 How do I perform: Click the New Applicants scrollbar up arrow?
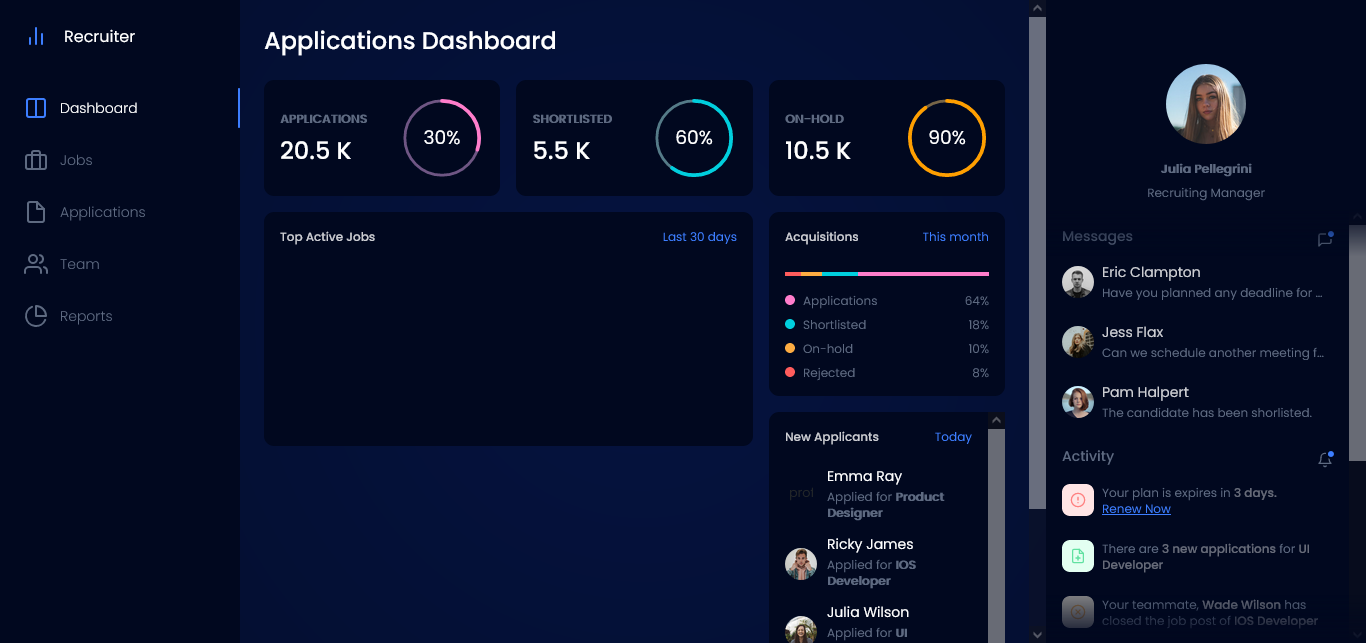click(996, 421)
